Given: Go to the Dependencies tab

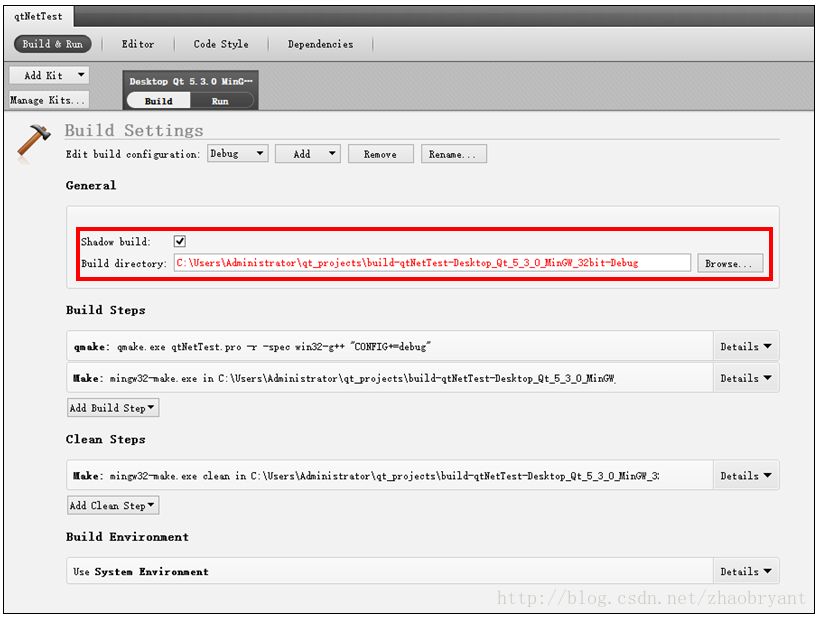Looking at the screenshot, I should point(320,44).
